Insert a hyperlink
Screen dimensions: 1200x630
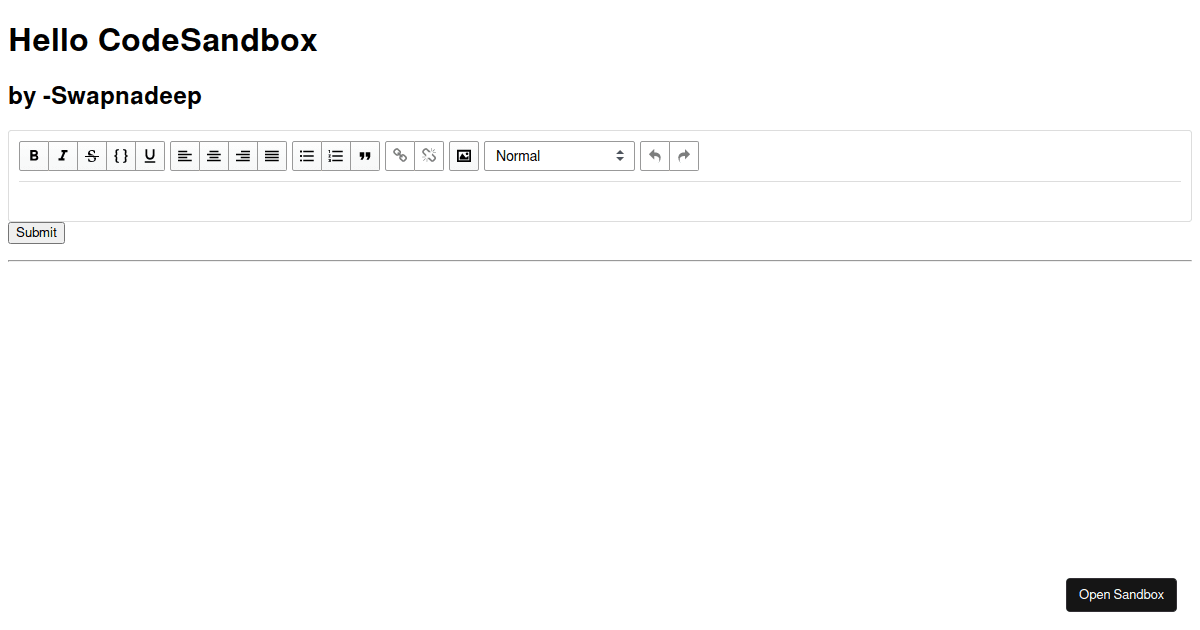[399, 156]
